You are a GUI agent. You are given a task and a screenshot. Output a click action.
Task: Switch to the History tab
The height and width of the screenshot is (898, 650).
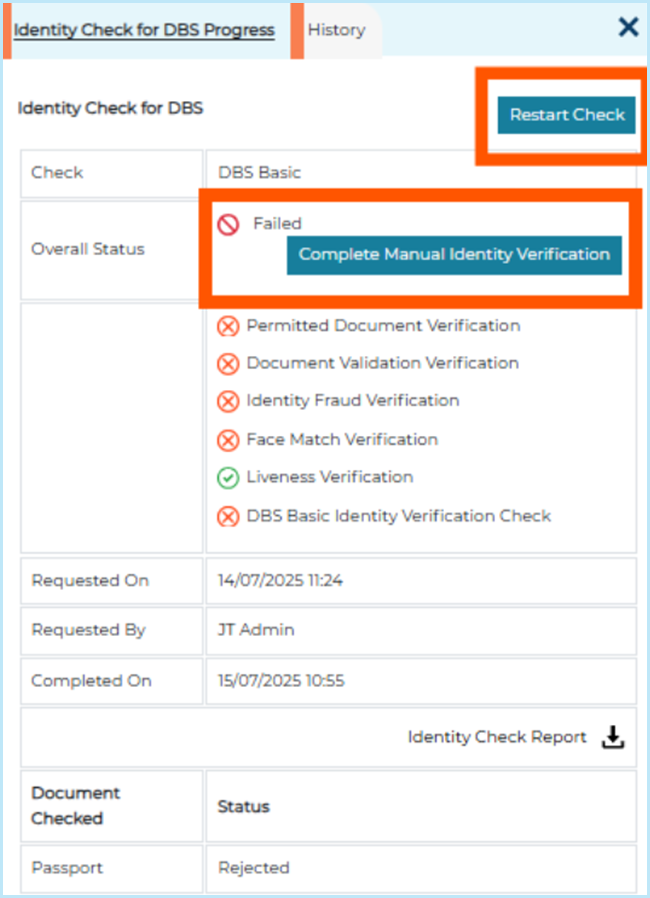click(336, 30)
